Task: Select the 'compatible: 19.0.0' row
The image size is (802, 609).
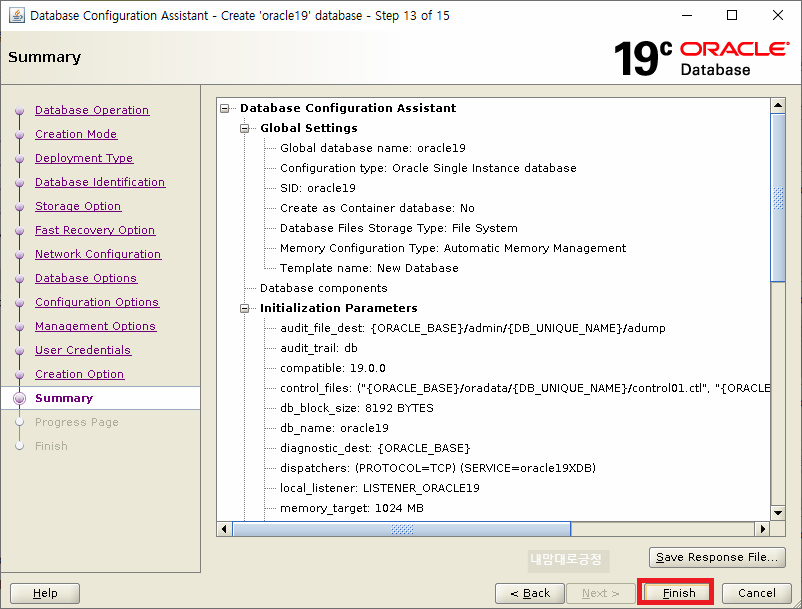Action: pyautogui.click(x=333, y=368)
